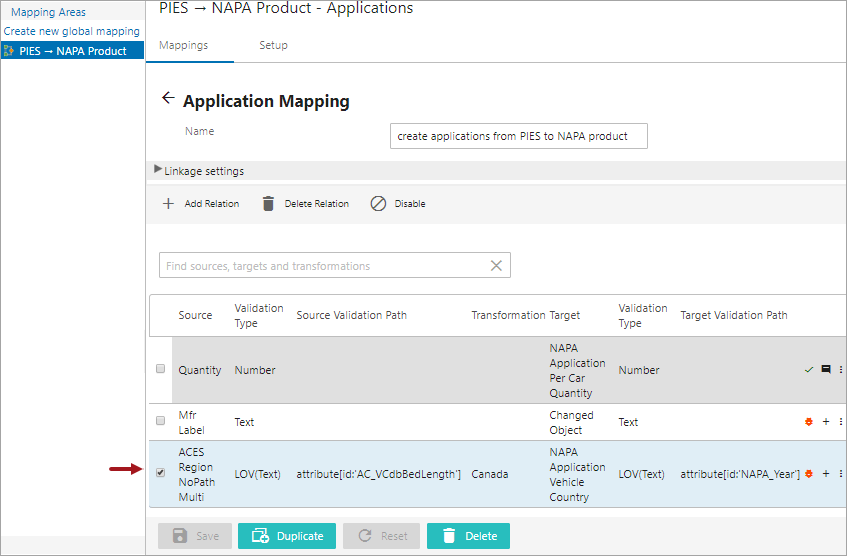Click the mapping Name text field
Screen dimensions: 847x556
coord(518,136)
